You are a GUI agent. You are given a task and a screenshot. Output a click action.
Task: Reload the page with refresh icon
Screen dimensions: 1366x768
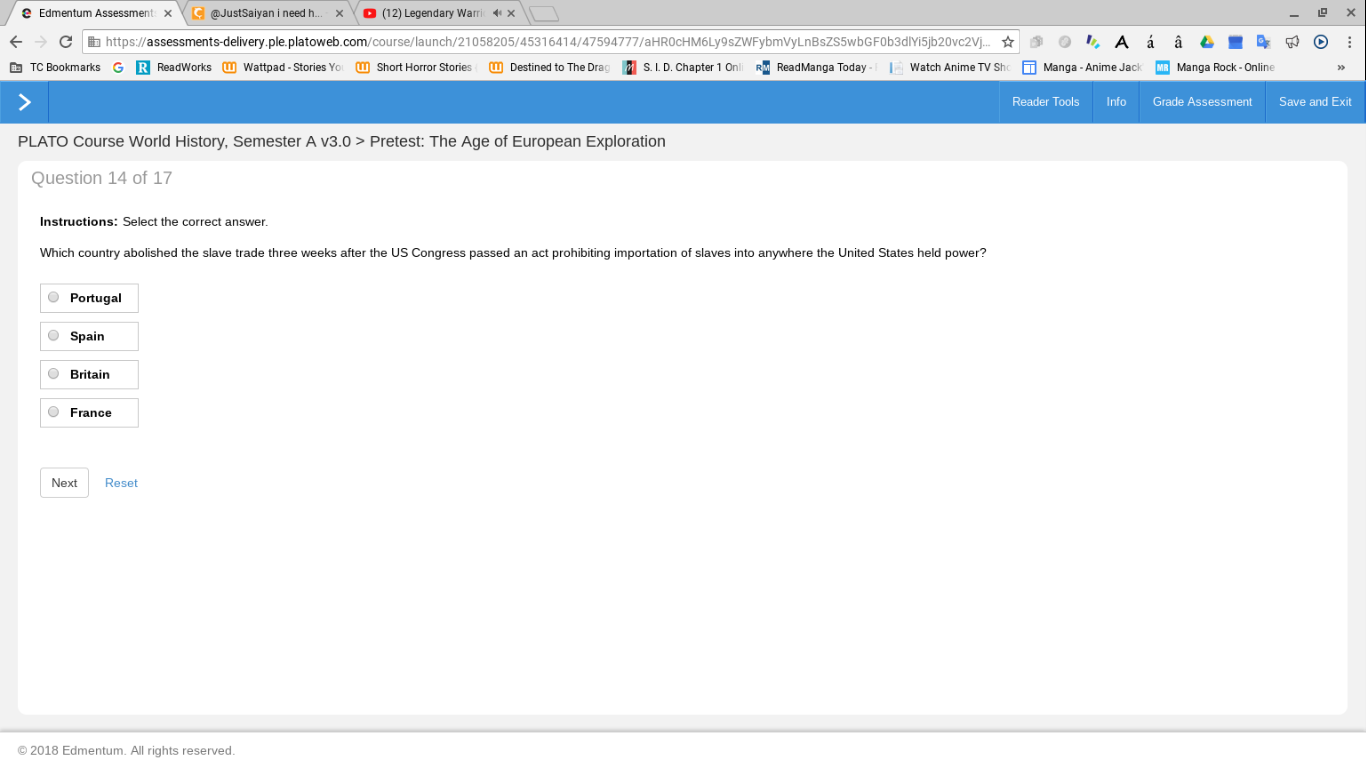click(x=66, y=42)
